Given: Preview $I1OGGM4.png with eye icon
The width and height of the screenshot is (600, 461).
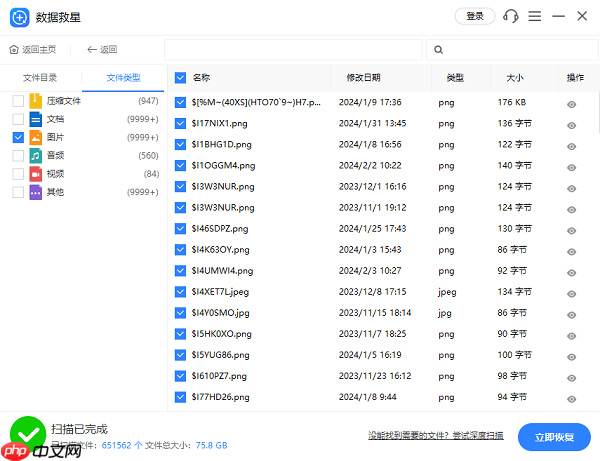Looking at the screenshot, I should 572,168.
